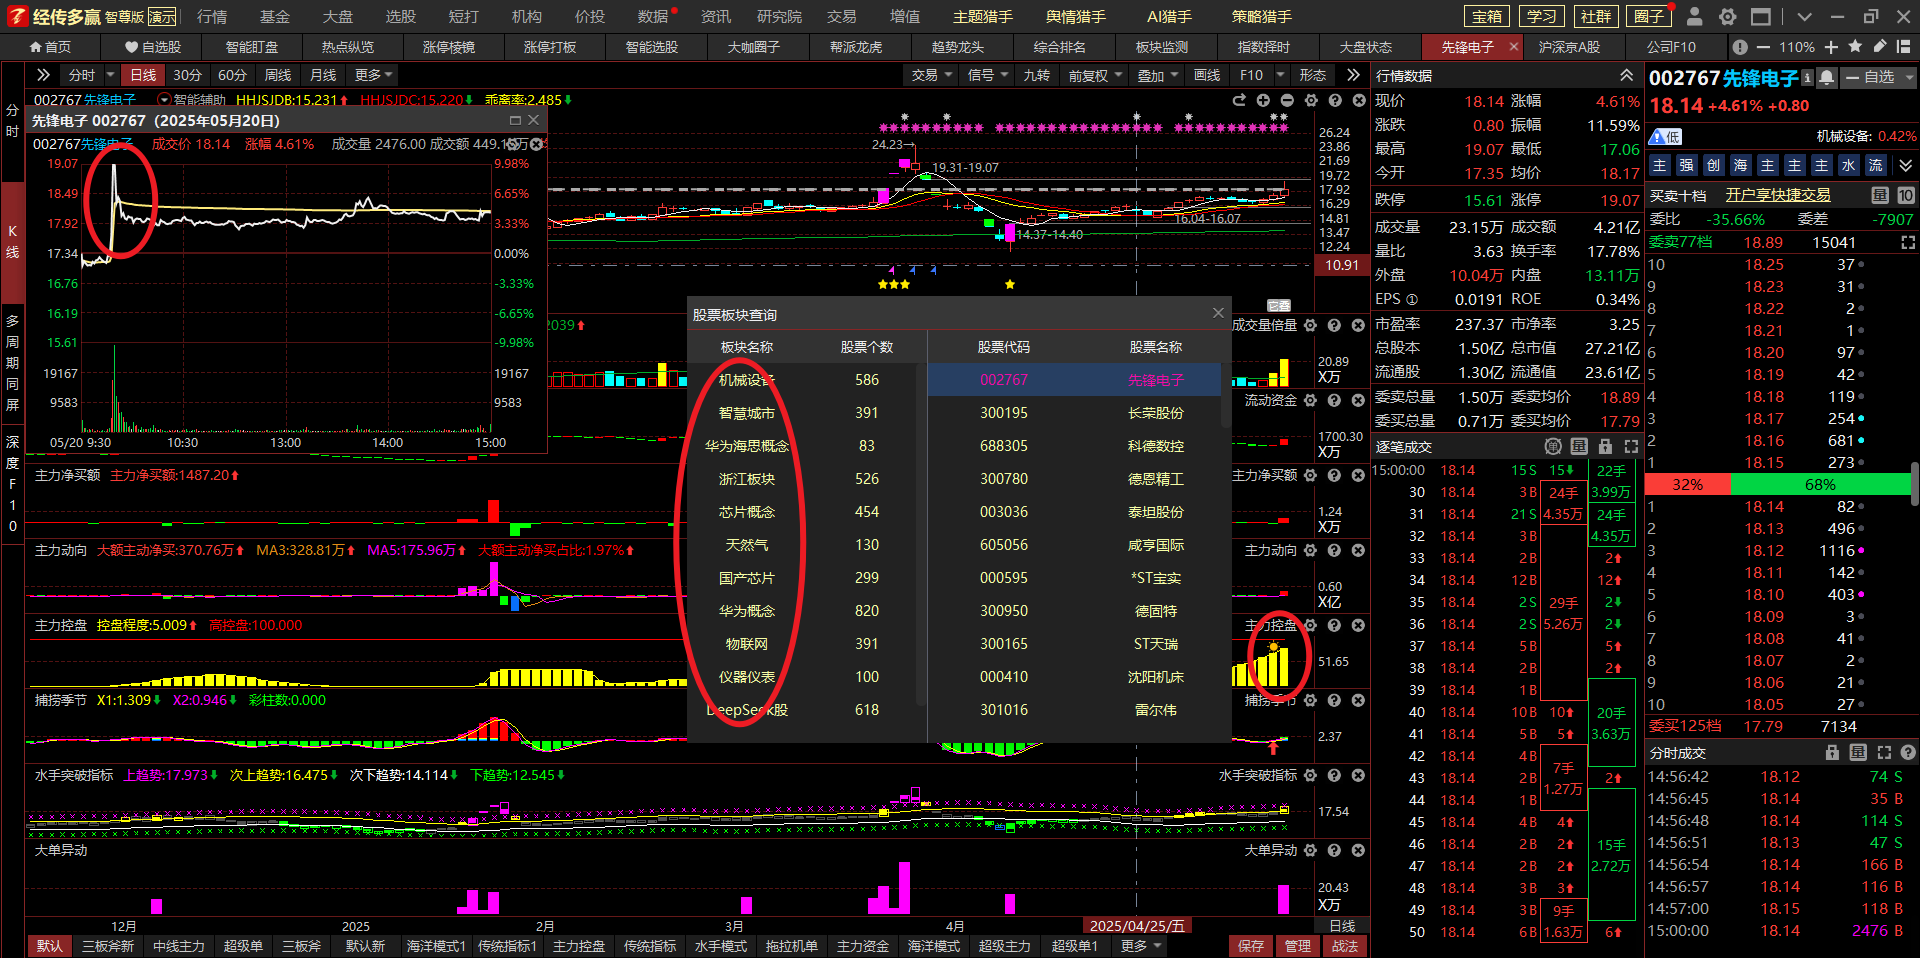Click the star favorite icon in tab bar
1920x958 pixels.
(1856, 47)
